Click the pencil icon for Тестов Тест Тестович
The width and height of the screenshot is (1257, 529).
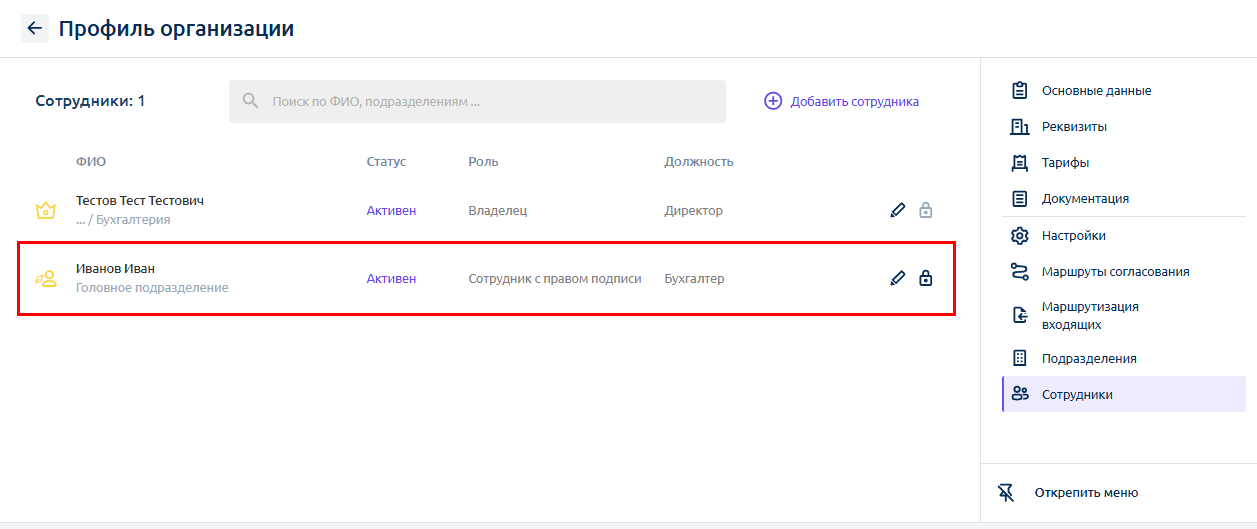tap(897, 210)
